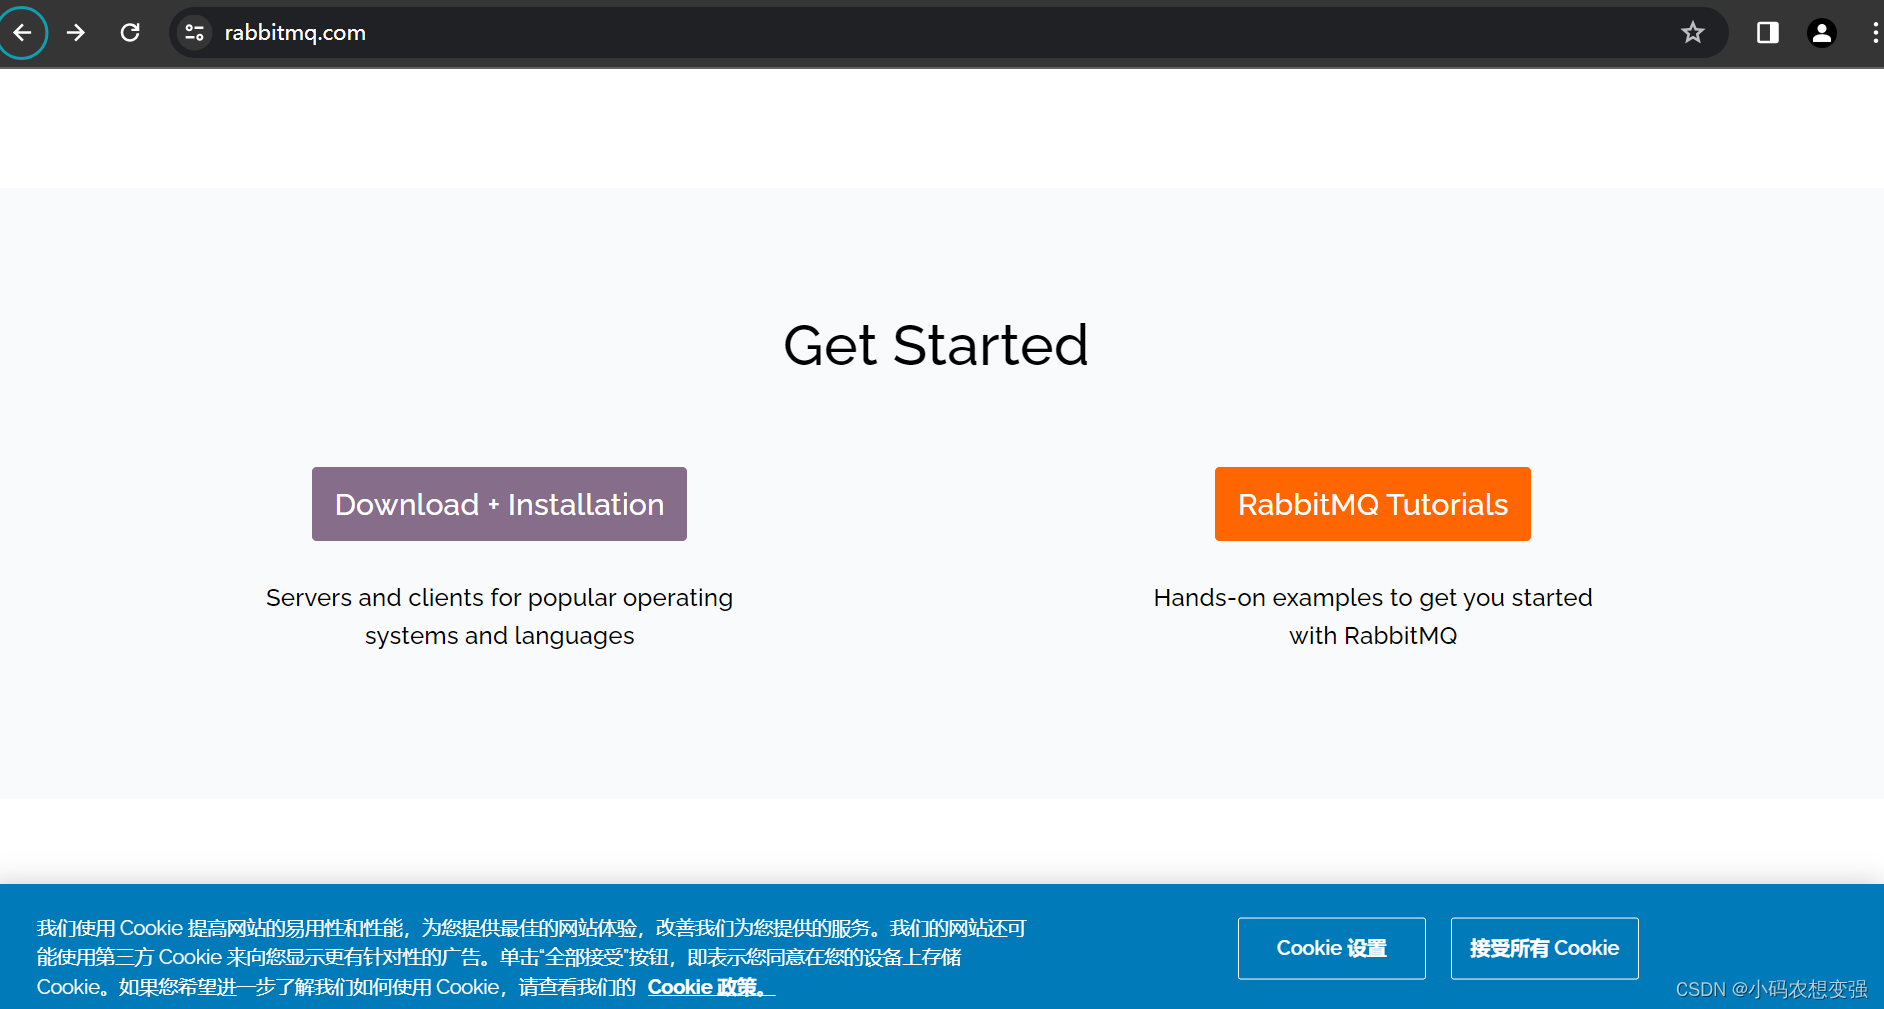Open the Chrome three-dot menu
This screenshot has width=1884, height=1009.
click(x=1874, y=33)
